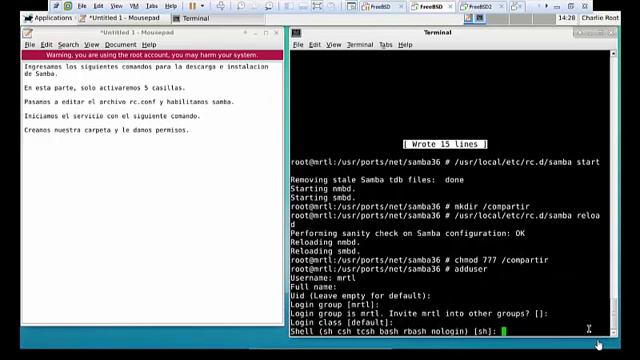Click text line 'Creamos nuestra carpeta y le damos permisos.'
This screenshot has width=640, height=360.
(107, 130)
